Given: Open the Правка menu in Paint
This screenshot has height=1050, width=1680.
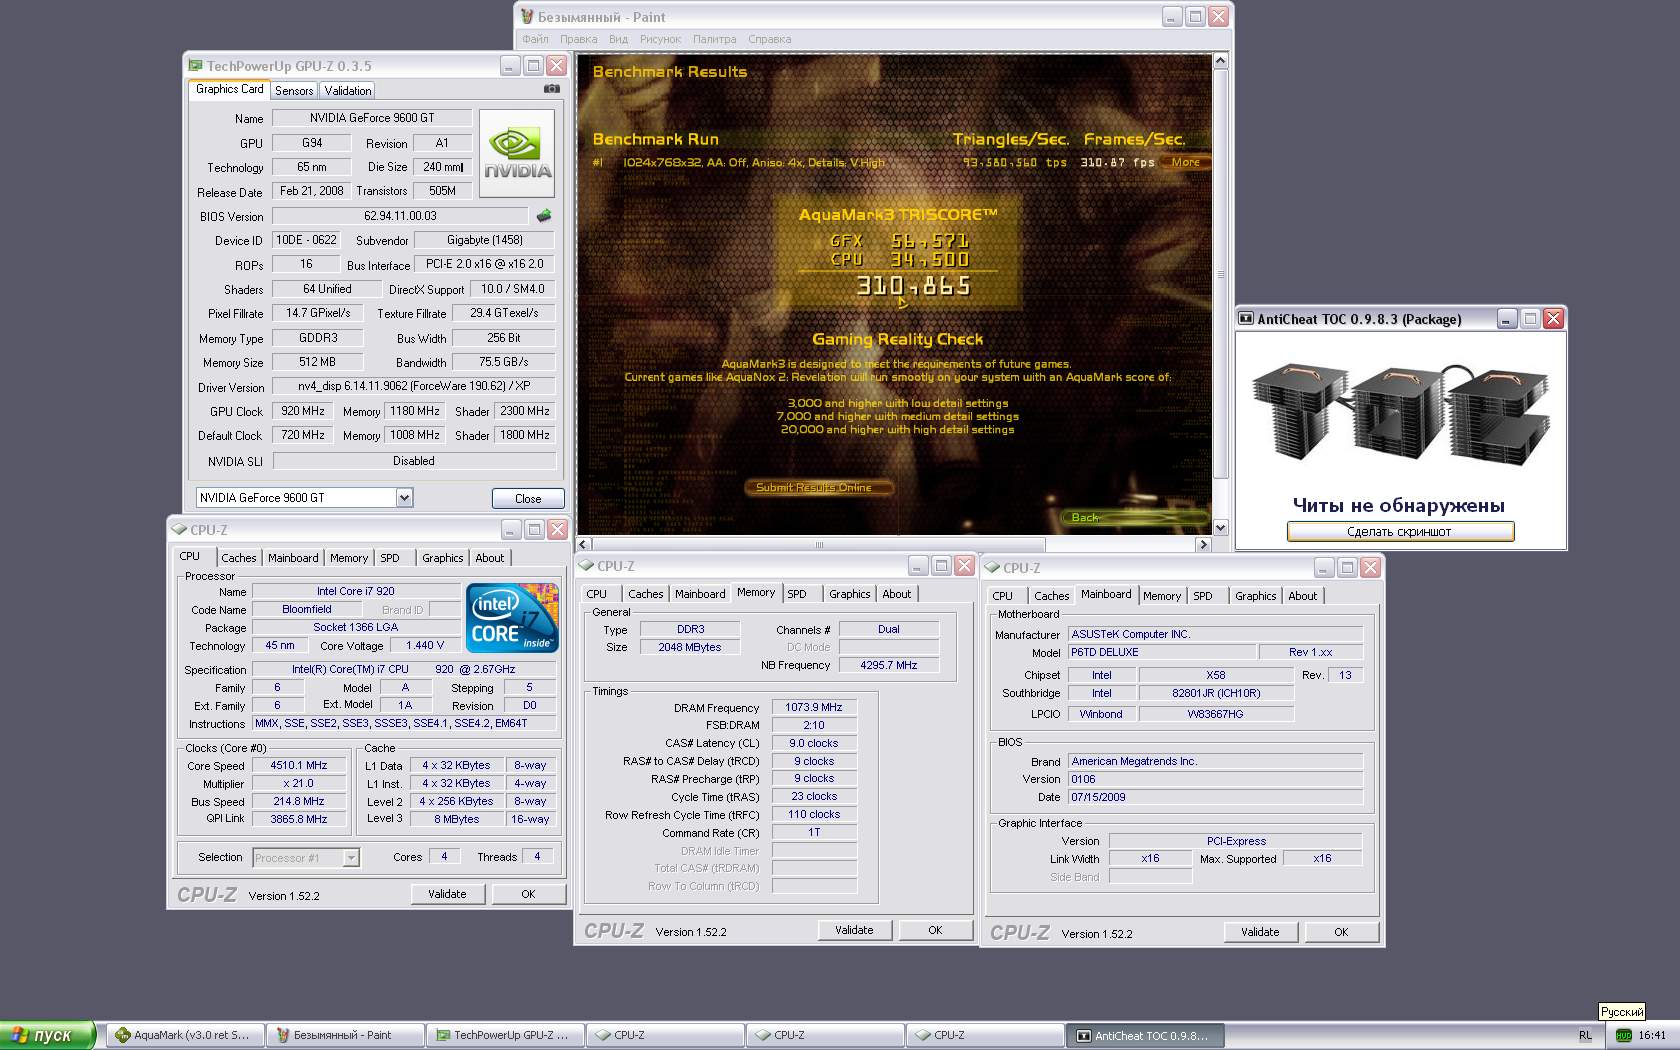Looking at the screenshot, I should point(579,39).
